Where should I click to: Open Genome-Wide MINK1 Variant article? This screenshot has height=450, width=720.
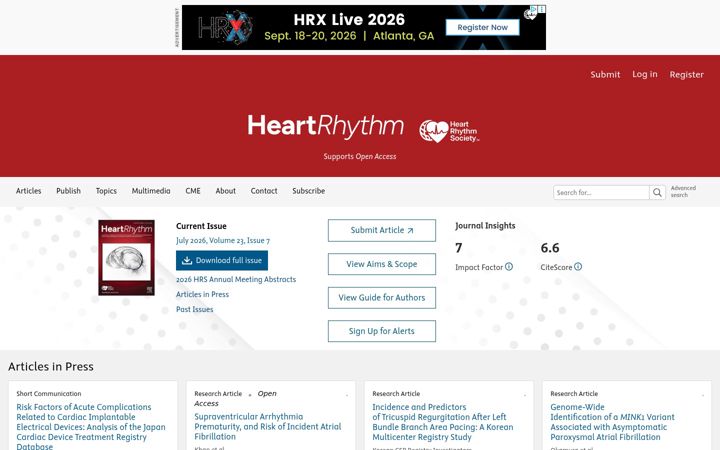coord(613,422)
